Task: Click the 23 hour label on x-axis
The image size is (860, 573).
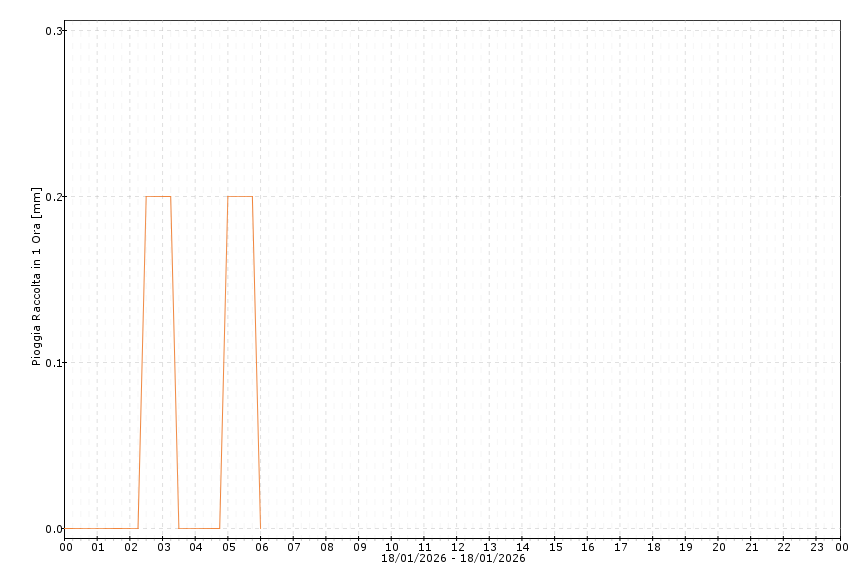Action: (816, 547)
